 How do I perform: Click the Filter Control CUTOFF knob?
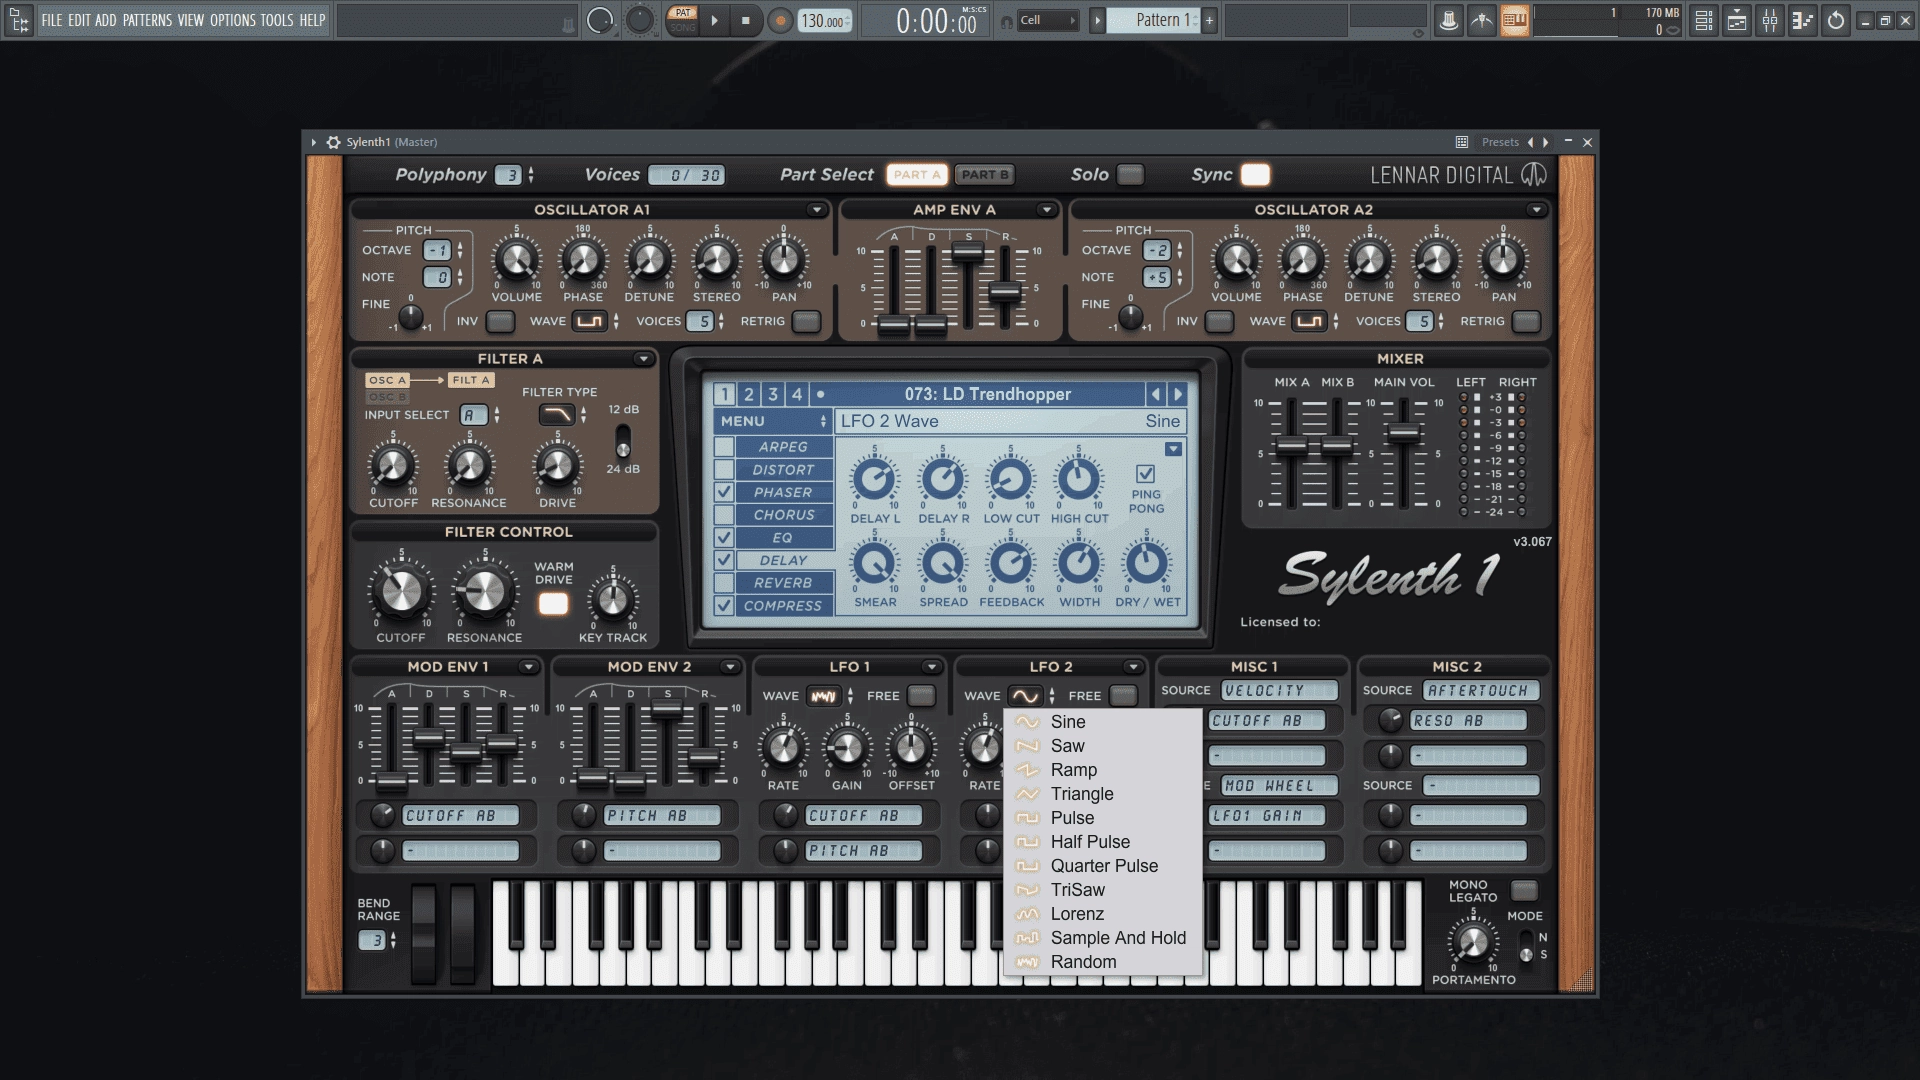(402, 592)
